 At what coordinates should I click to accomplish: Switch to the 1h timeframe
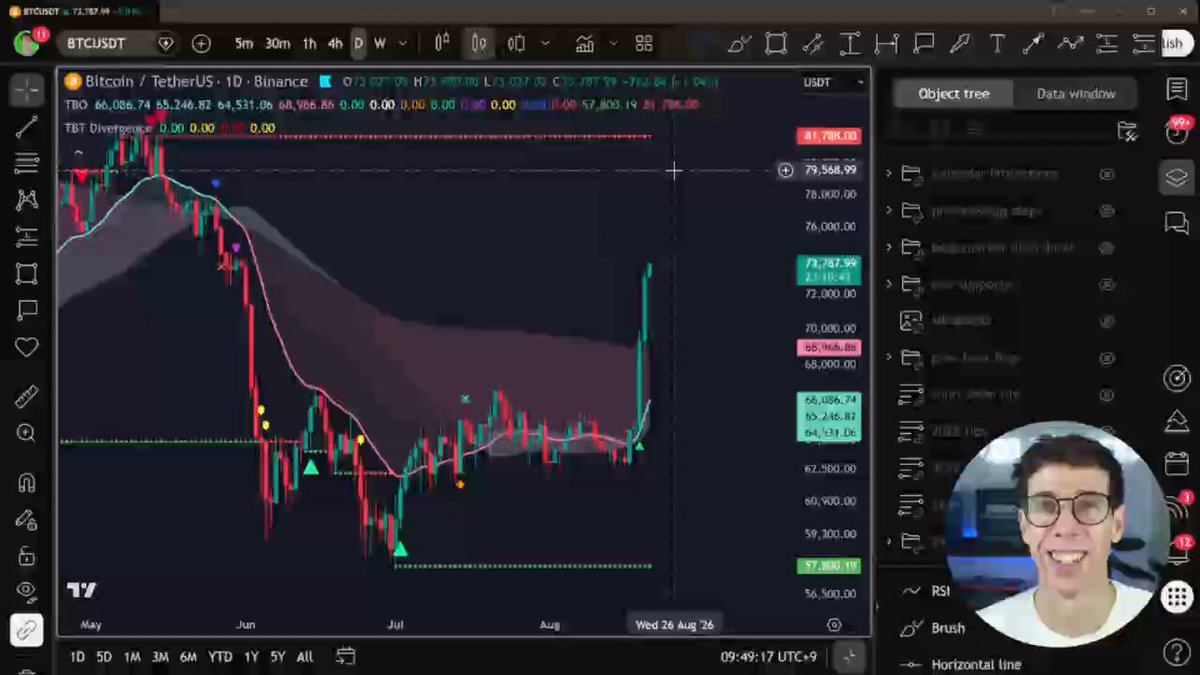[309, 44]
